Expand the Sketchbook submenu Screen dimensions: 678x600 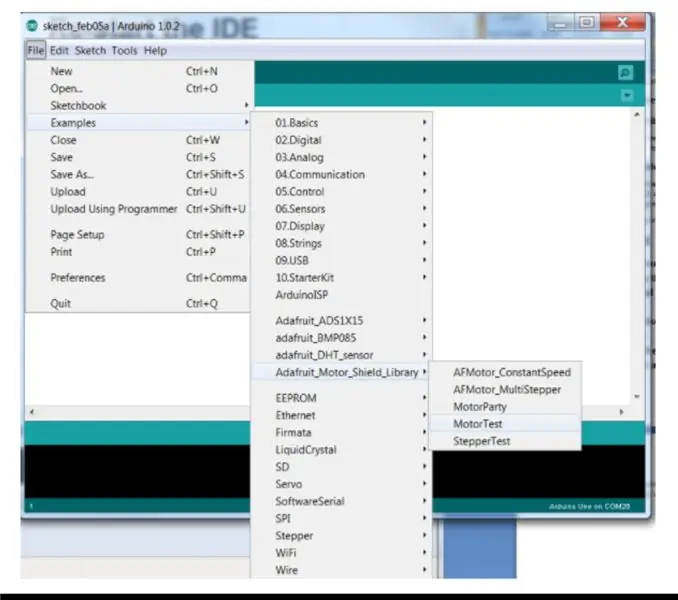click(x=138, y=105)
